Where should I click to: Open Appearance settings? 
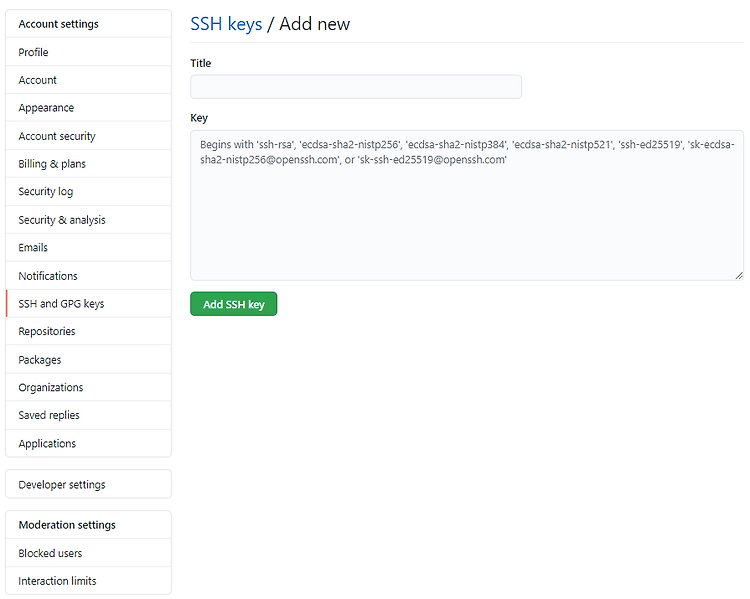point(88,108)
